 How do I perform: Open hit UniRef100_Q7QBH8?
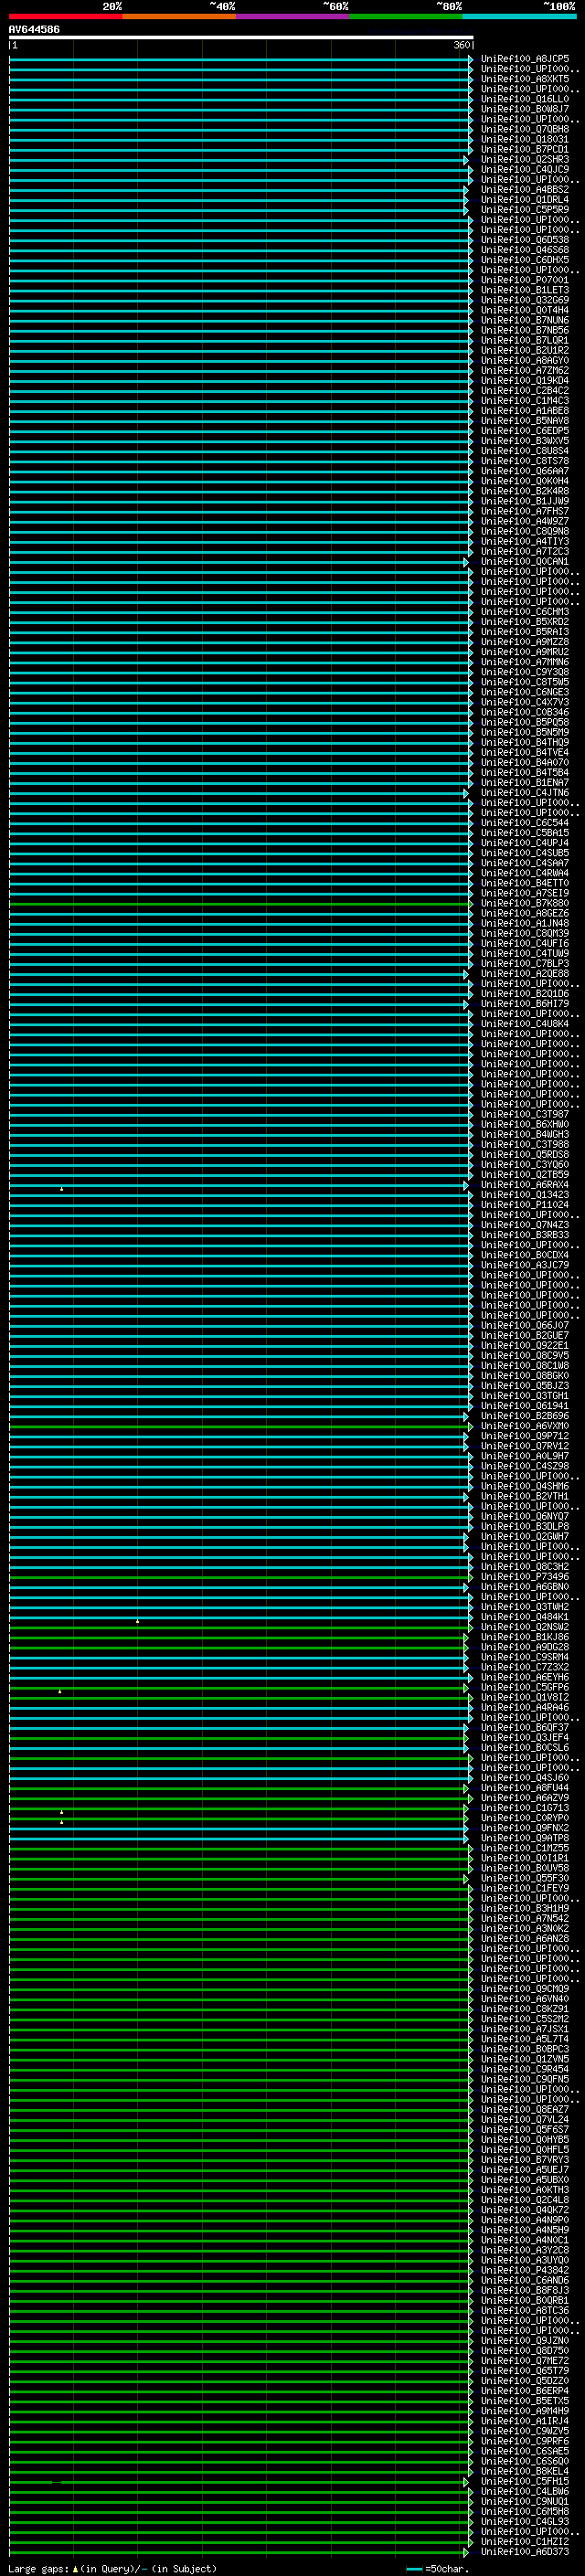pos(525,129)
